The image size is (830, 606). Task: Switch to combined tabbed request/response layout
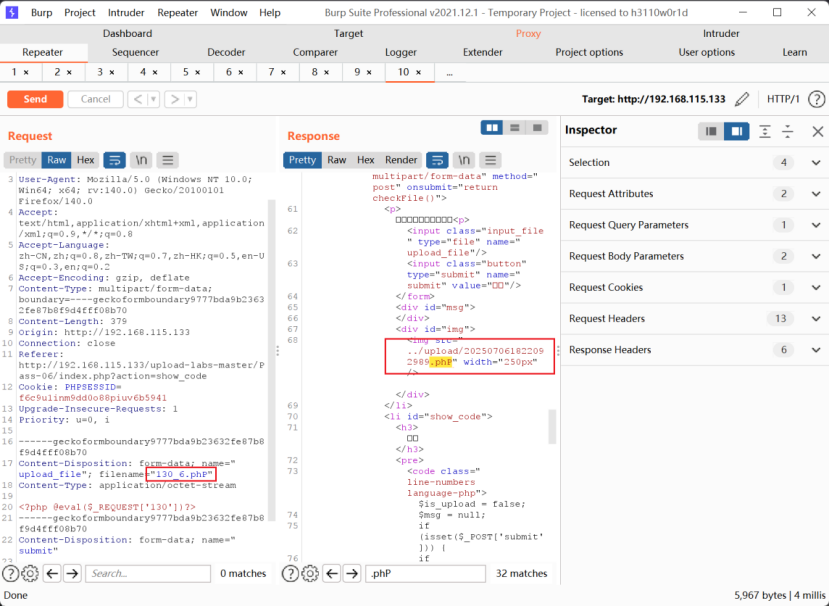pyautogui.click(x=537, y=128)
